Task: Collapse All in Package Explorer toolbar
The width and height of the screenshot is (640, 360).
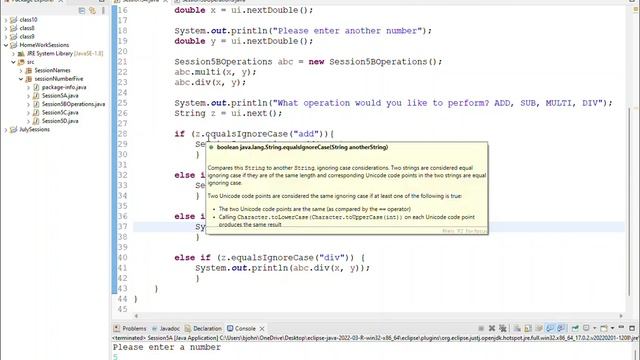Action: (82, 11)
